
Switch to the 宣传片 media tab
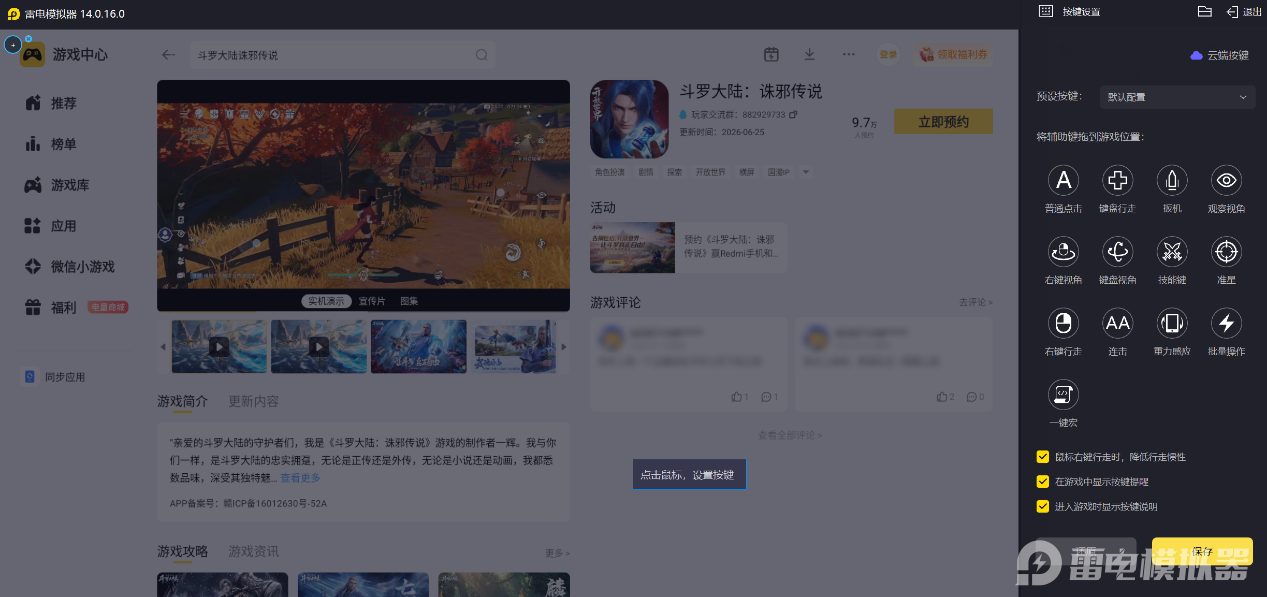click(372, 301)
